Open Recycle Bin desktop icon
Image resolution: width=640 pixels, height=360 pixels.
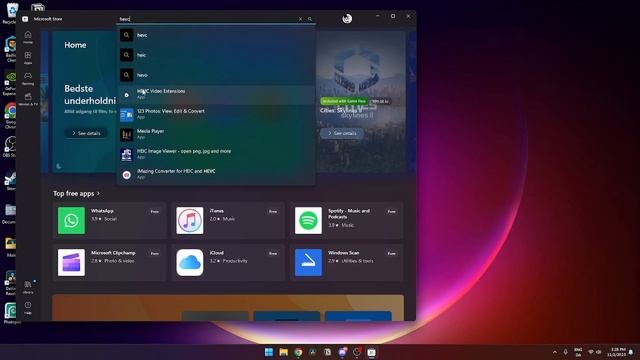tap(11, 13)
